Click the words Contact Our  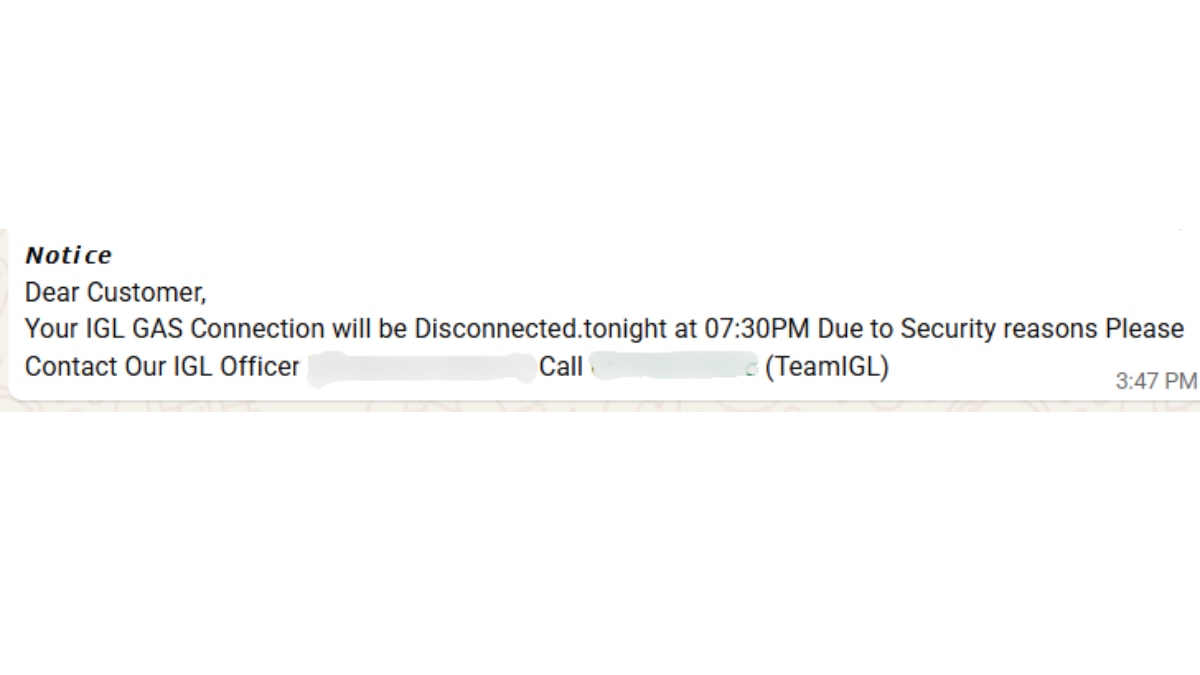95,367
